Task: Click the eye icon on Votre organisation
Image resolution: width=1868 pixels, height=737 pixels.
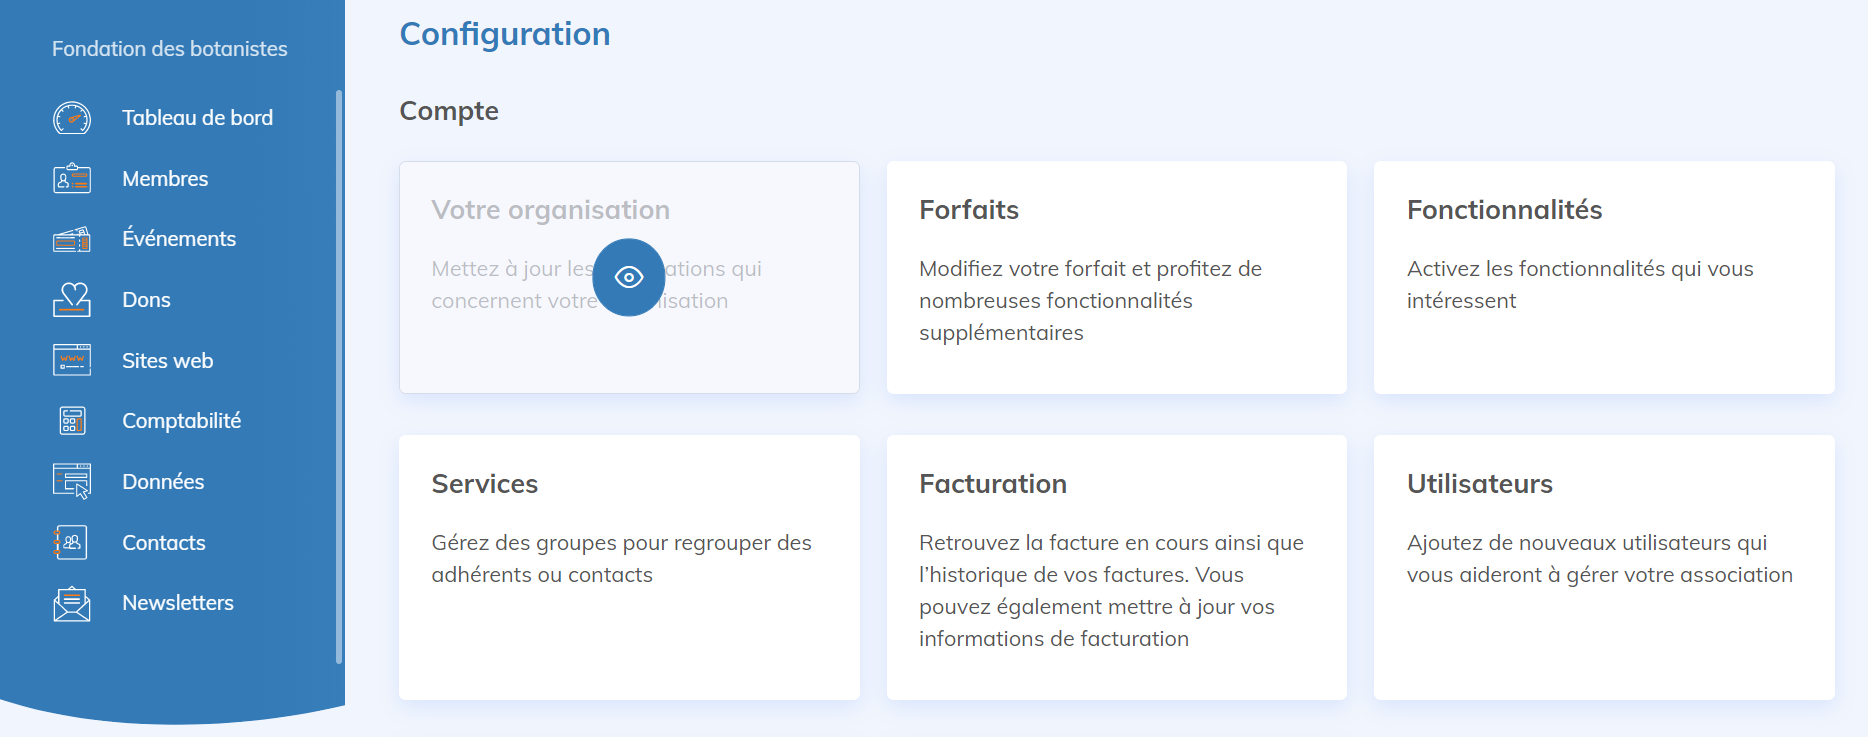Action: [x=629, y=277]
